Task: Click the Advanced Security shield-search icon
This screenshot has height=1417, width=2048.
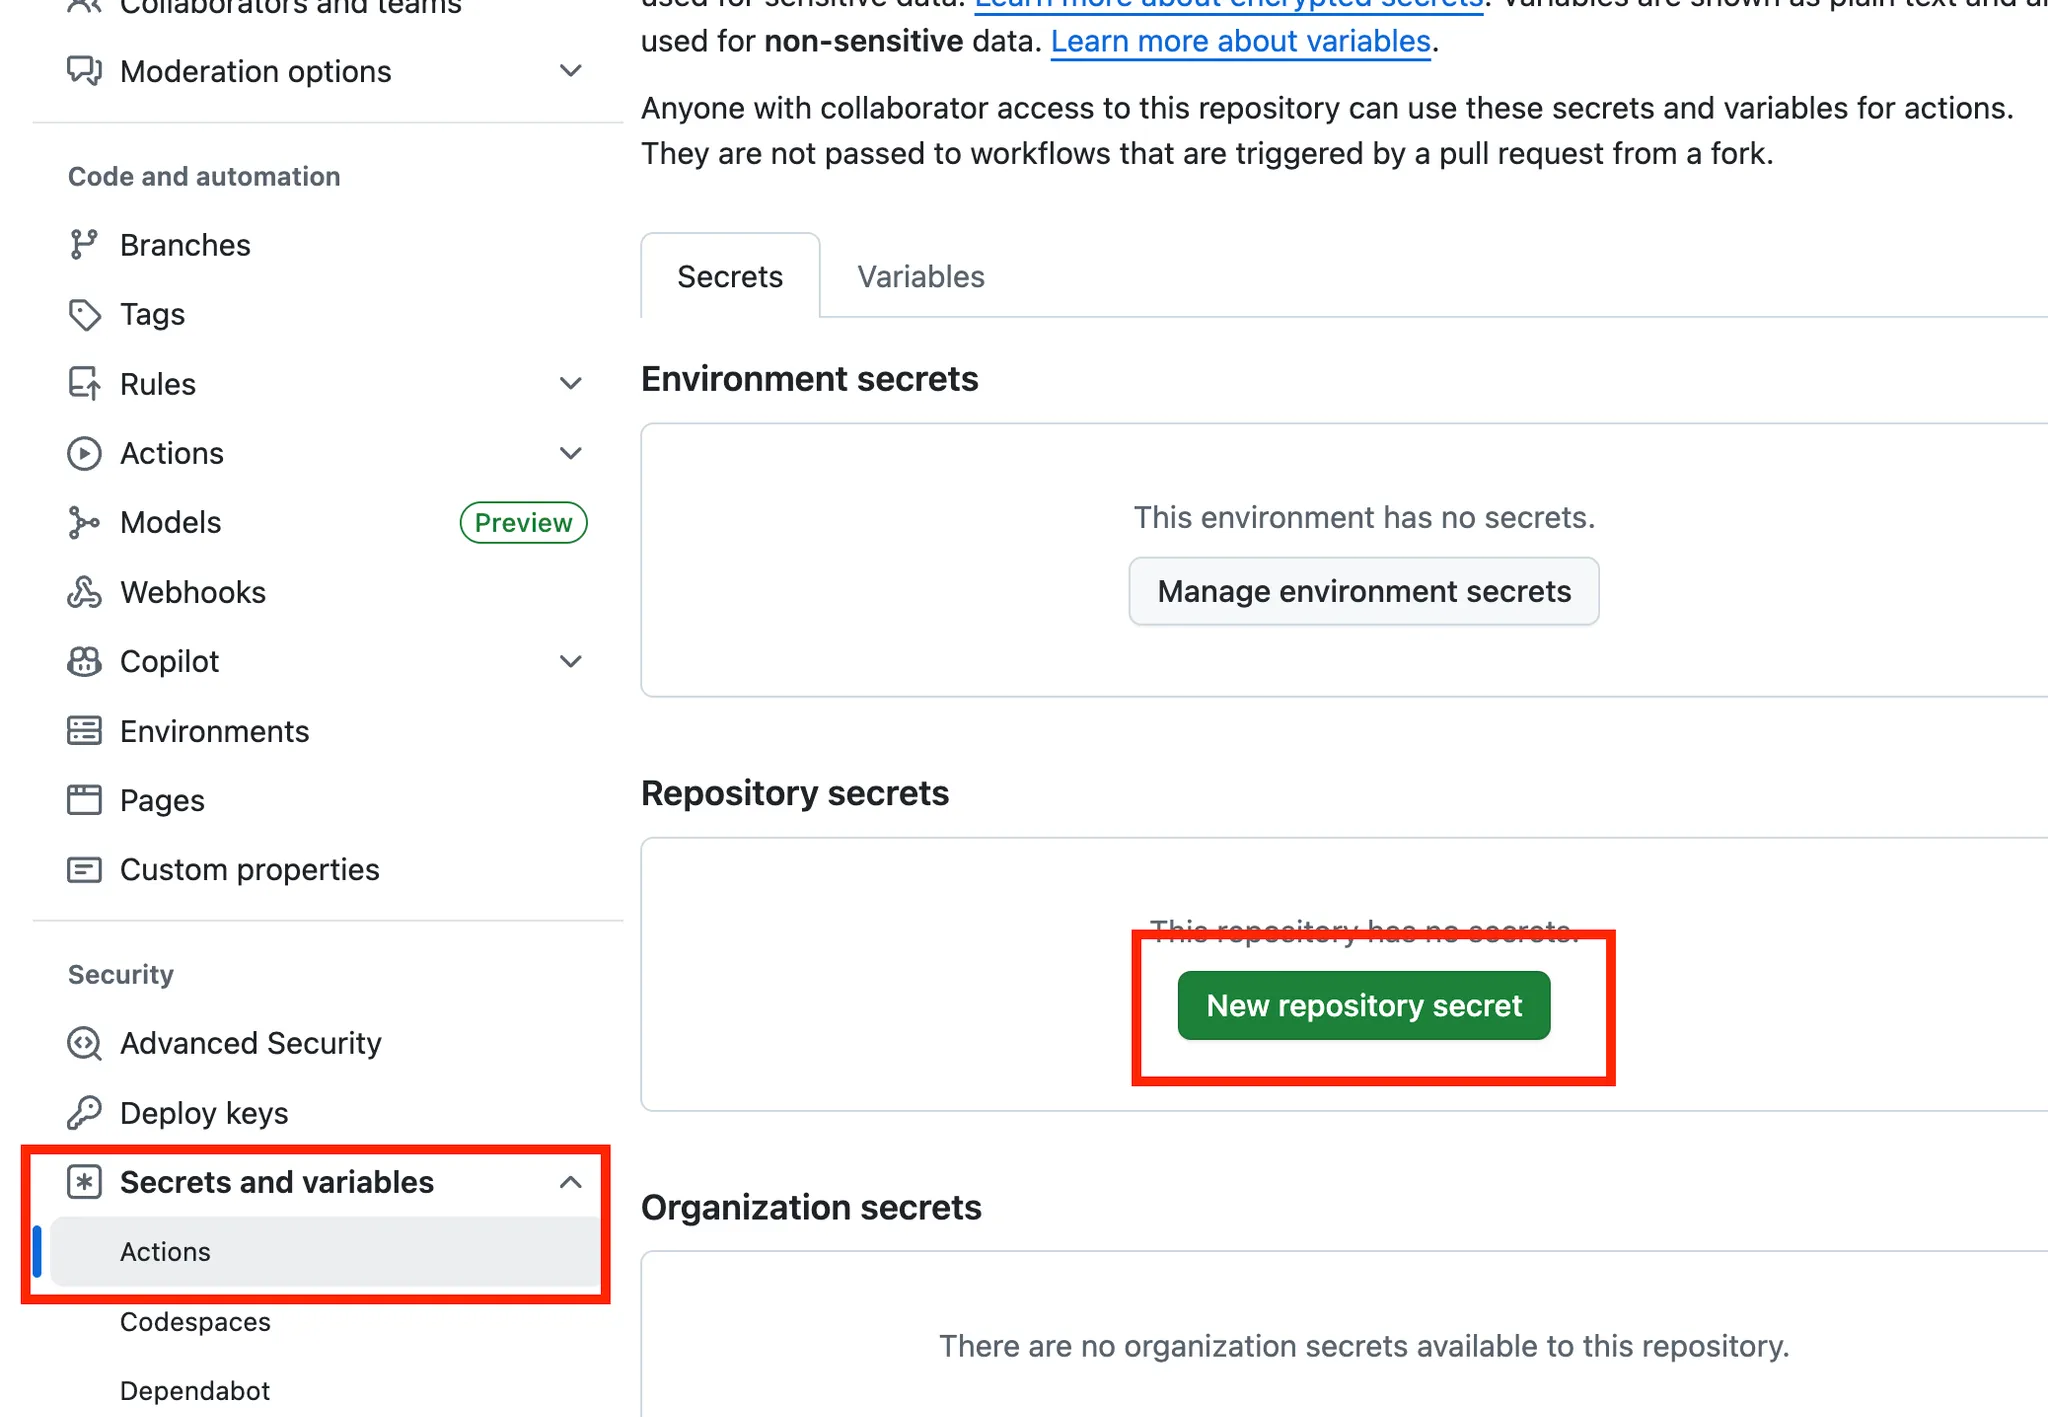Action: (x=84, y=1043)
